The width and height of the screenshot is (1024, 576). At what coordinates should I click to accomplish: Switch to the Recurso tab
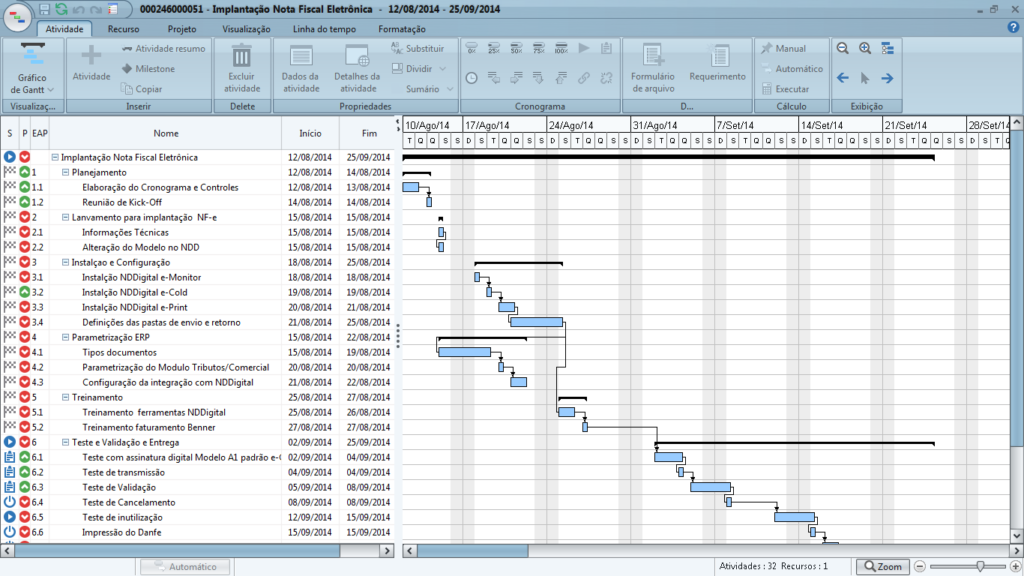124,29
